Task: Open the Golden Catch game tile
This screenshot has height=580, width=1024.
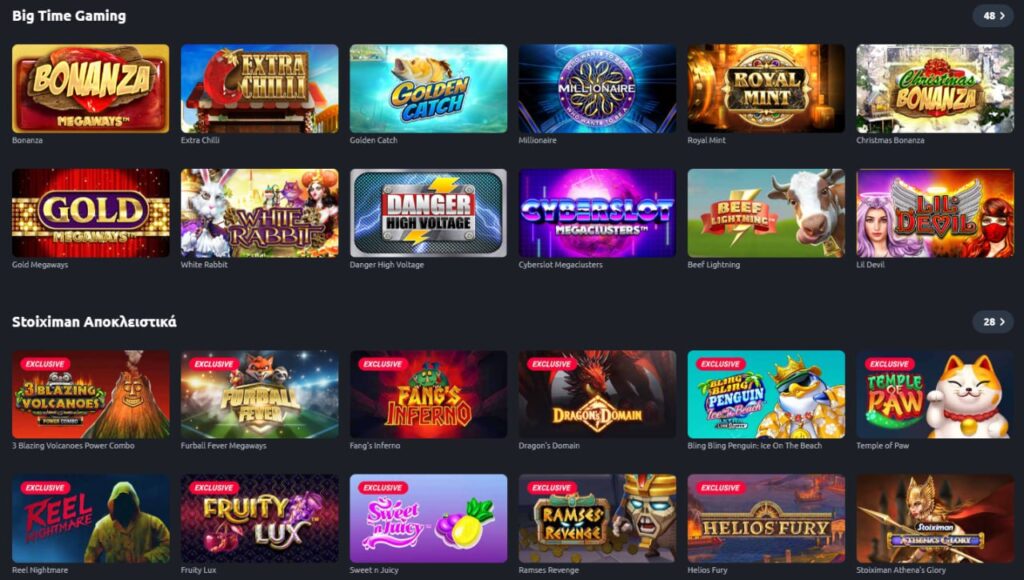Action: pyautogui.click(x=428, y=89)
